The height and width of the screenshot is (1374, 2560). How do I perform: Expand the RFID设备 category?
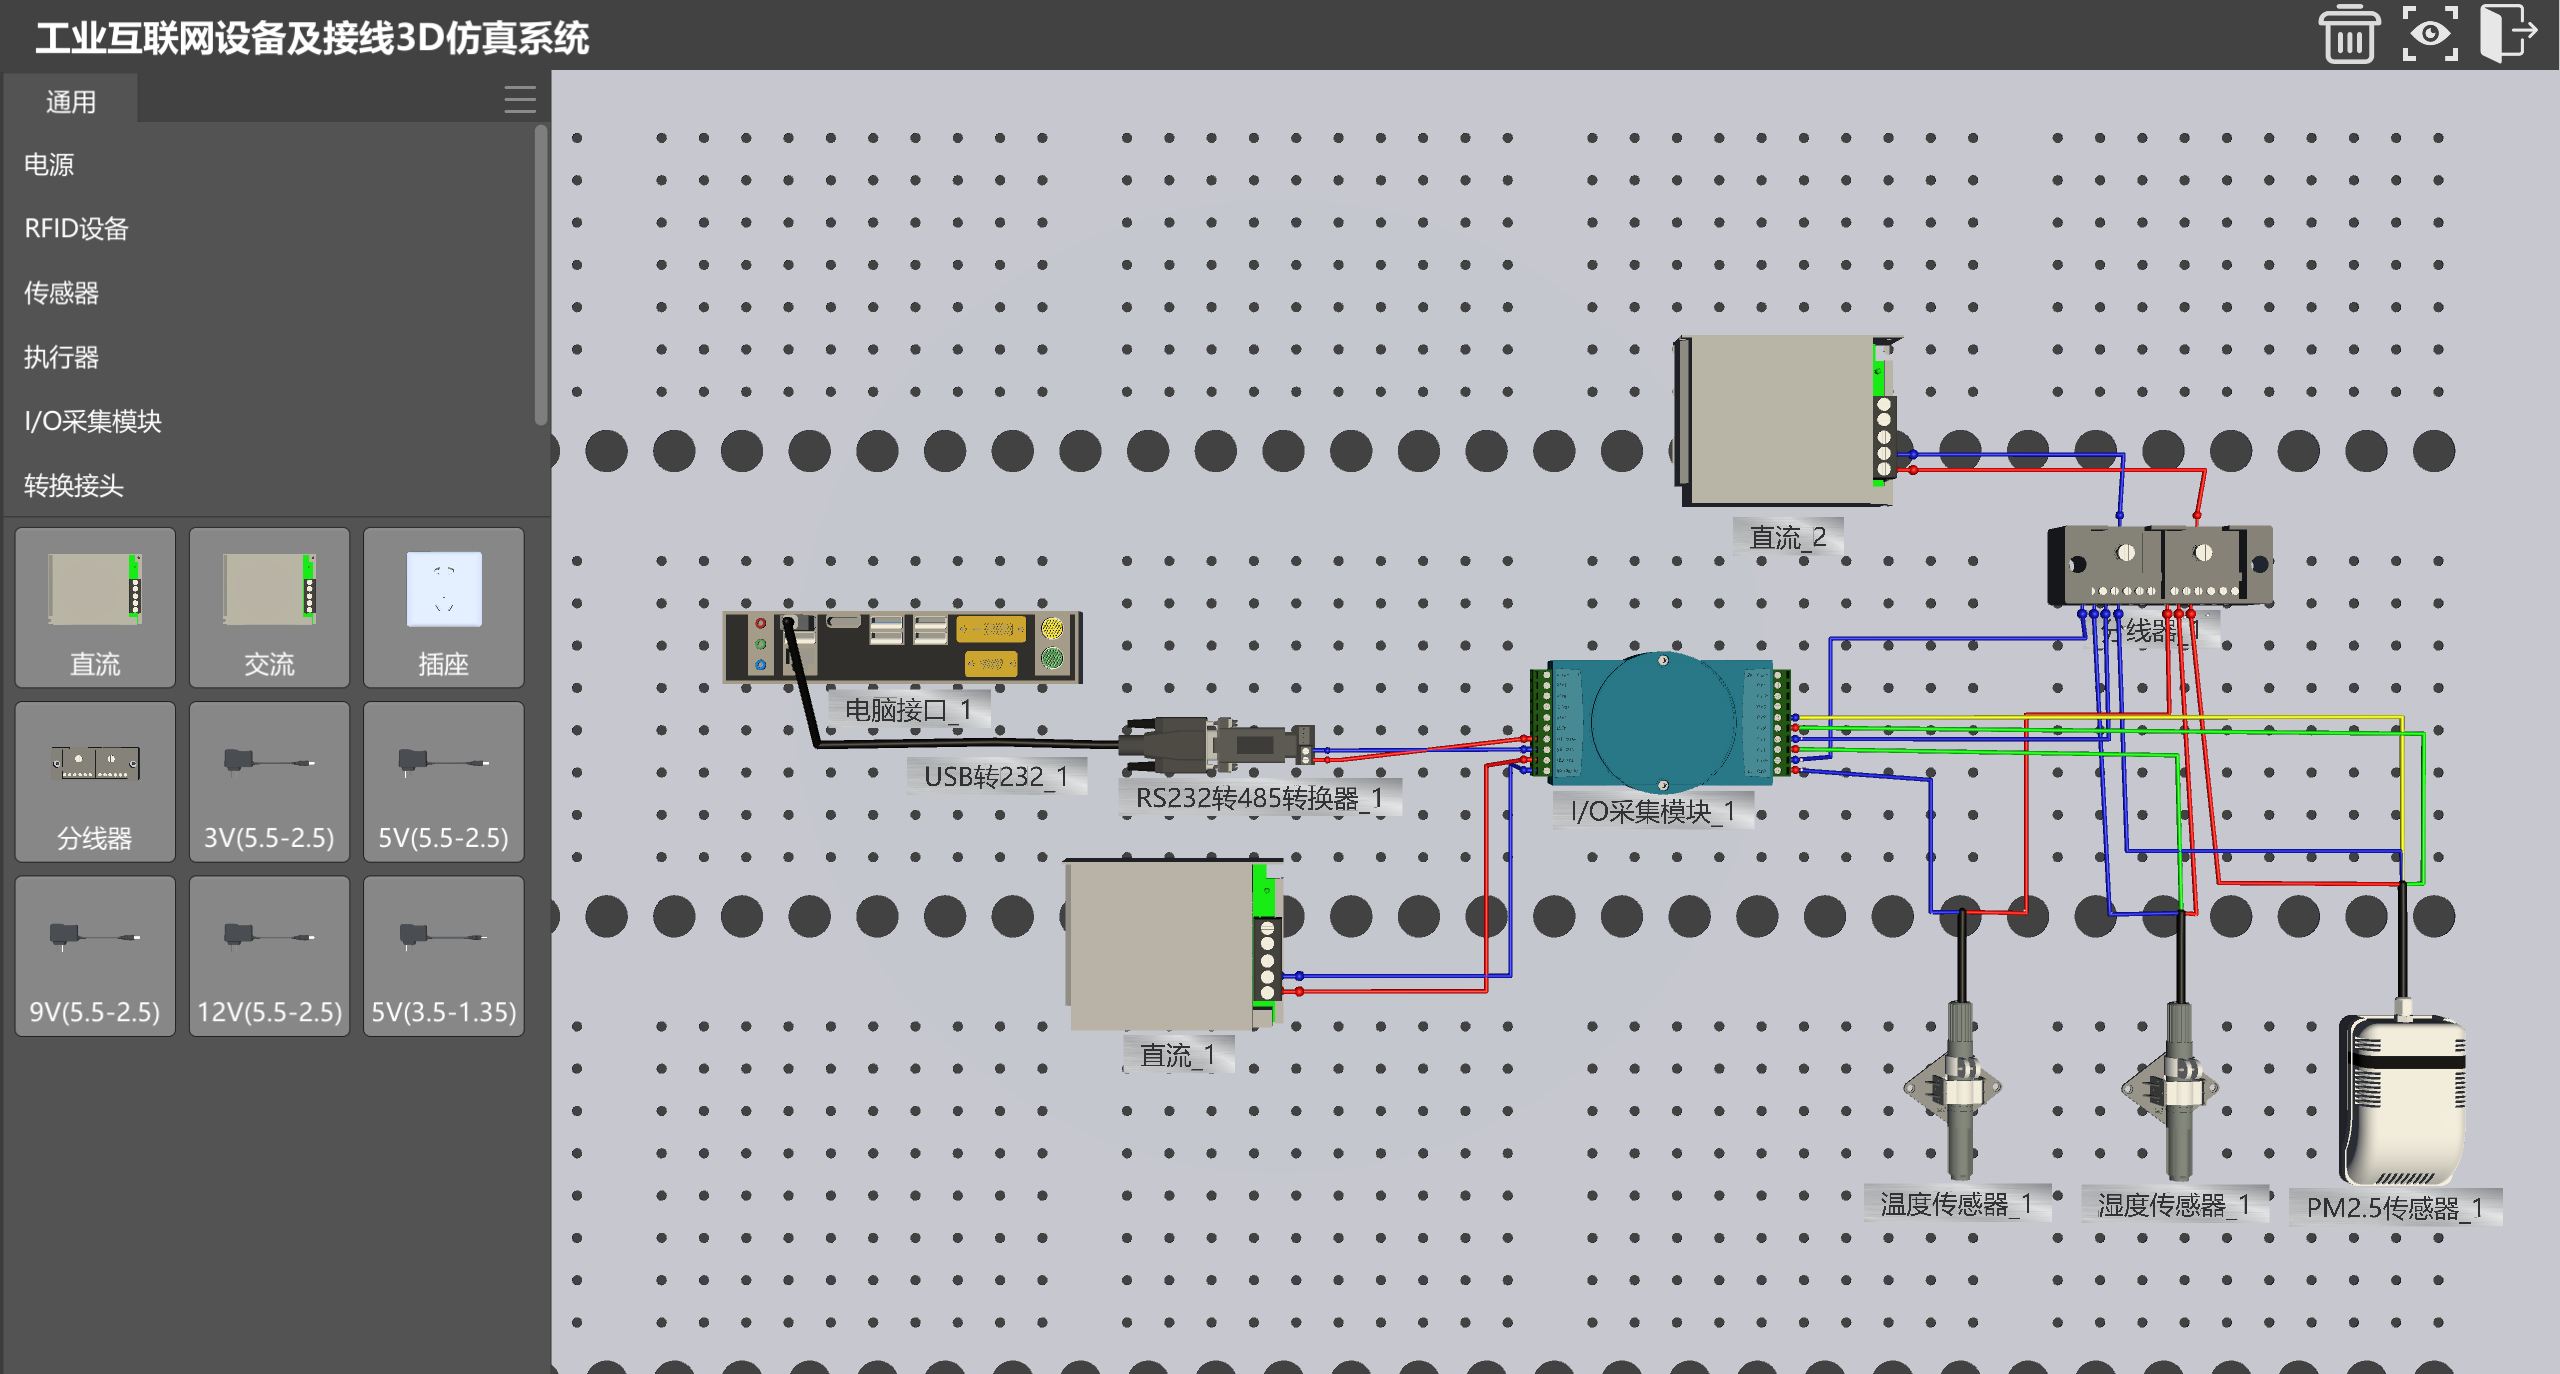pos(77,229)
